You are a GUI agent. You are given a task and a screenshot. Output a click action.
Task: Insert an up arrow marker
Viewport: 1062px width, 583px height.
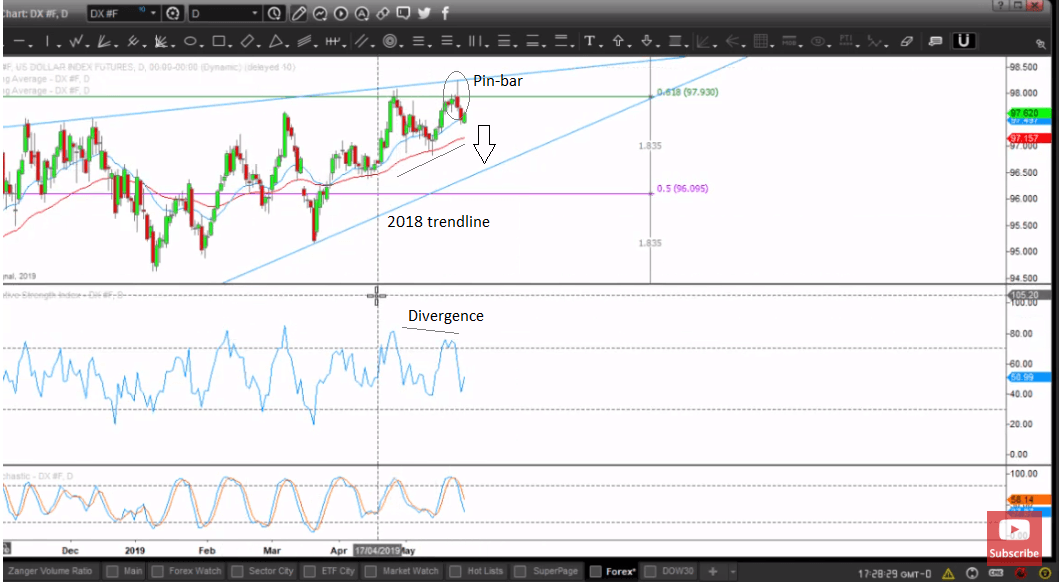click(619, 42)
